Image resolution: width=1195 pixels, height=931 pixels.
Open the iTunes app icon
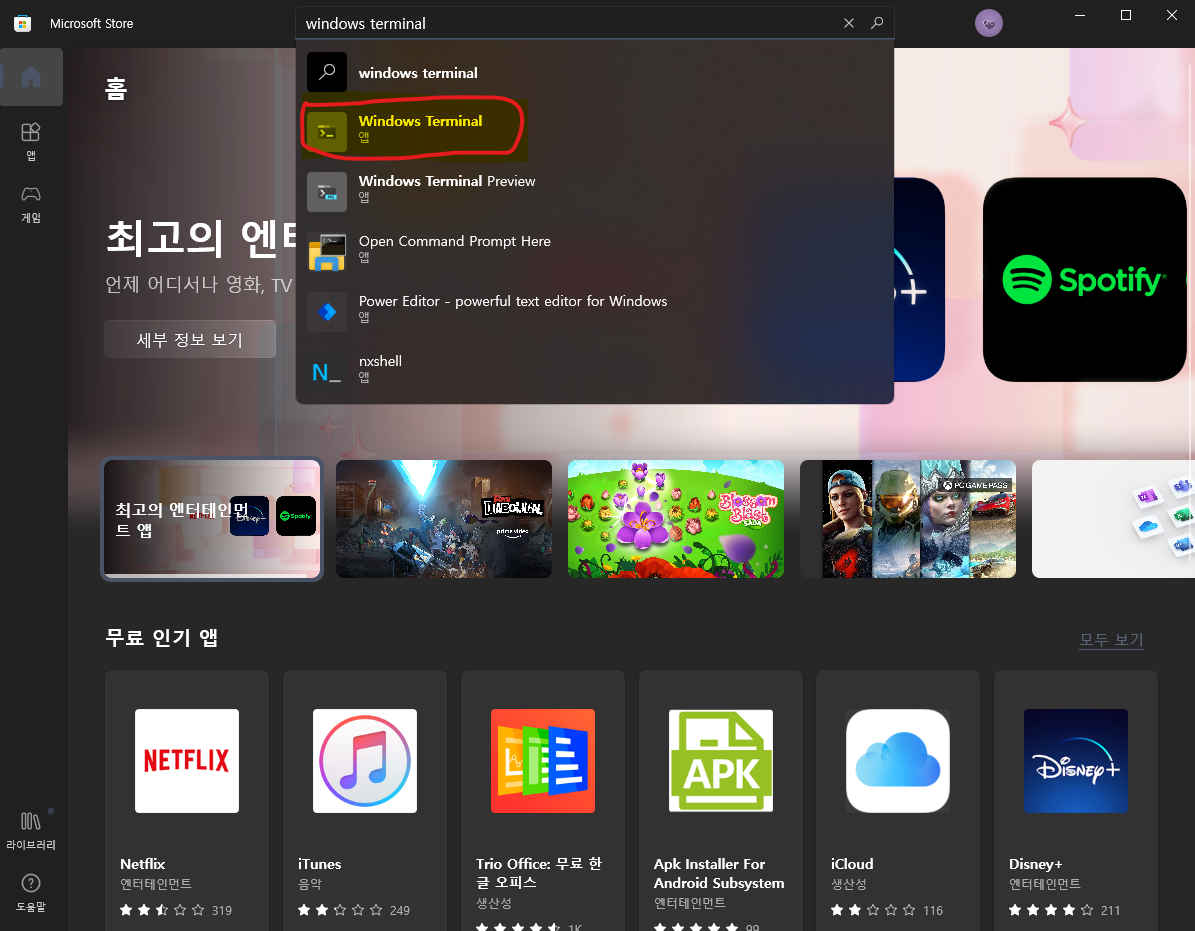(x=365, y=761)
